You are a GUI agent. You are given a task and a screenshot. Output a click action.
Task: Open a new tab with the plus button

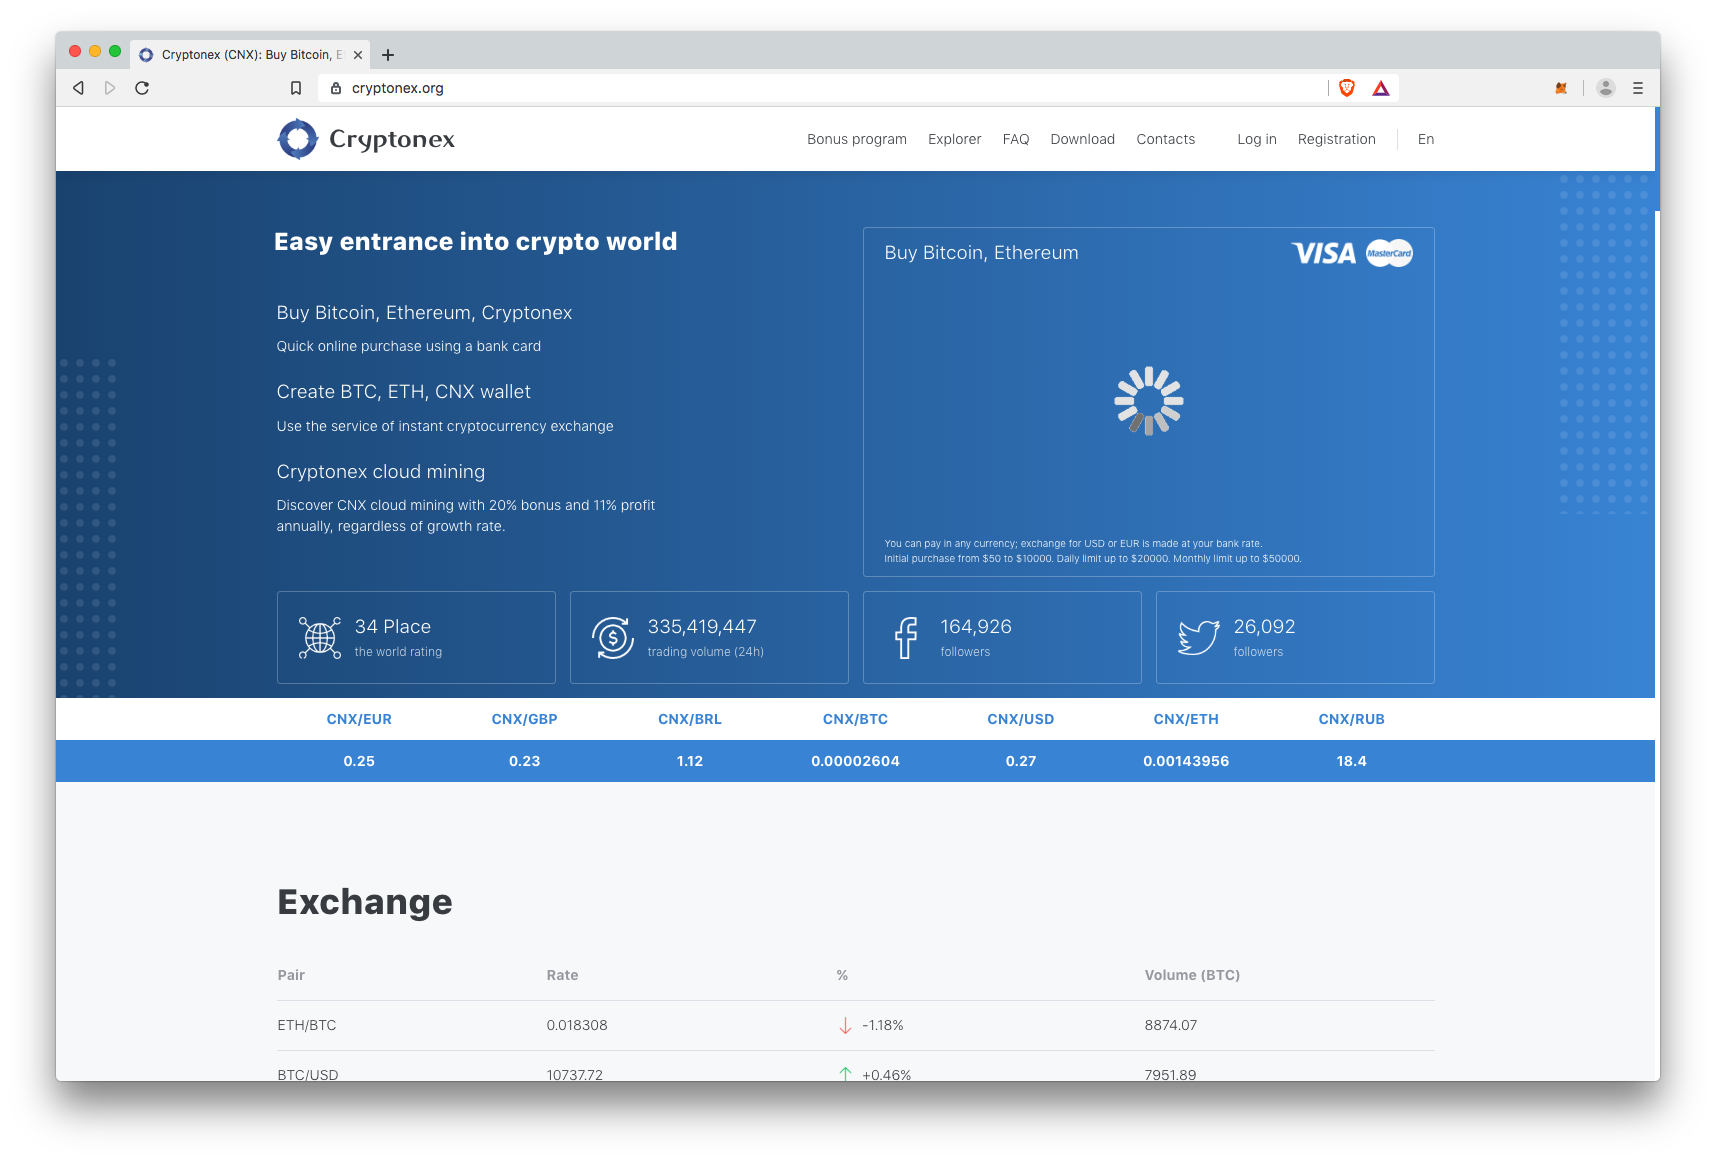coord(388,55)
